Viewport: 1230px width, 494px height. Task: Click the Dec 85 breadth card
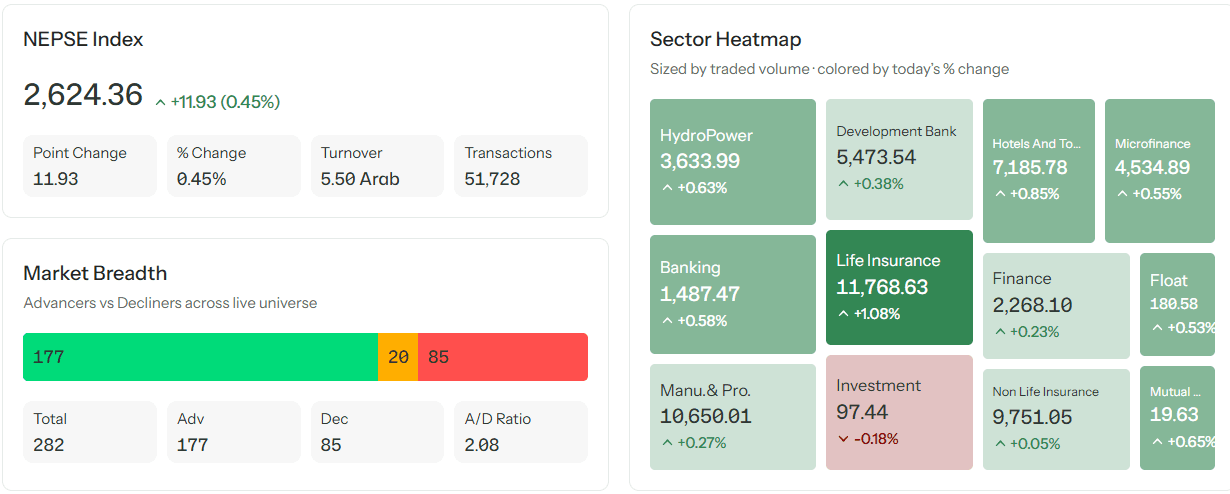coord(378,432)
